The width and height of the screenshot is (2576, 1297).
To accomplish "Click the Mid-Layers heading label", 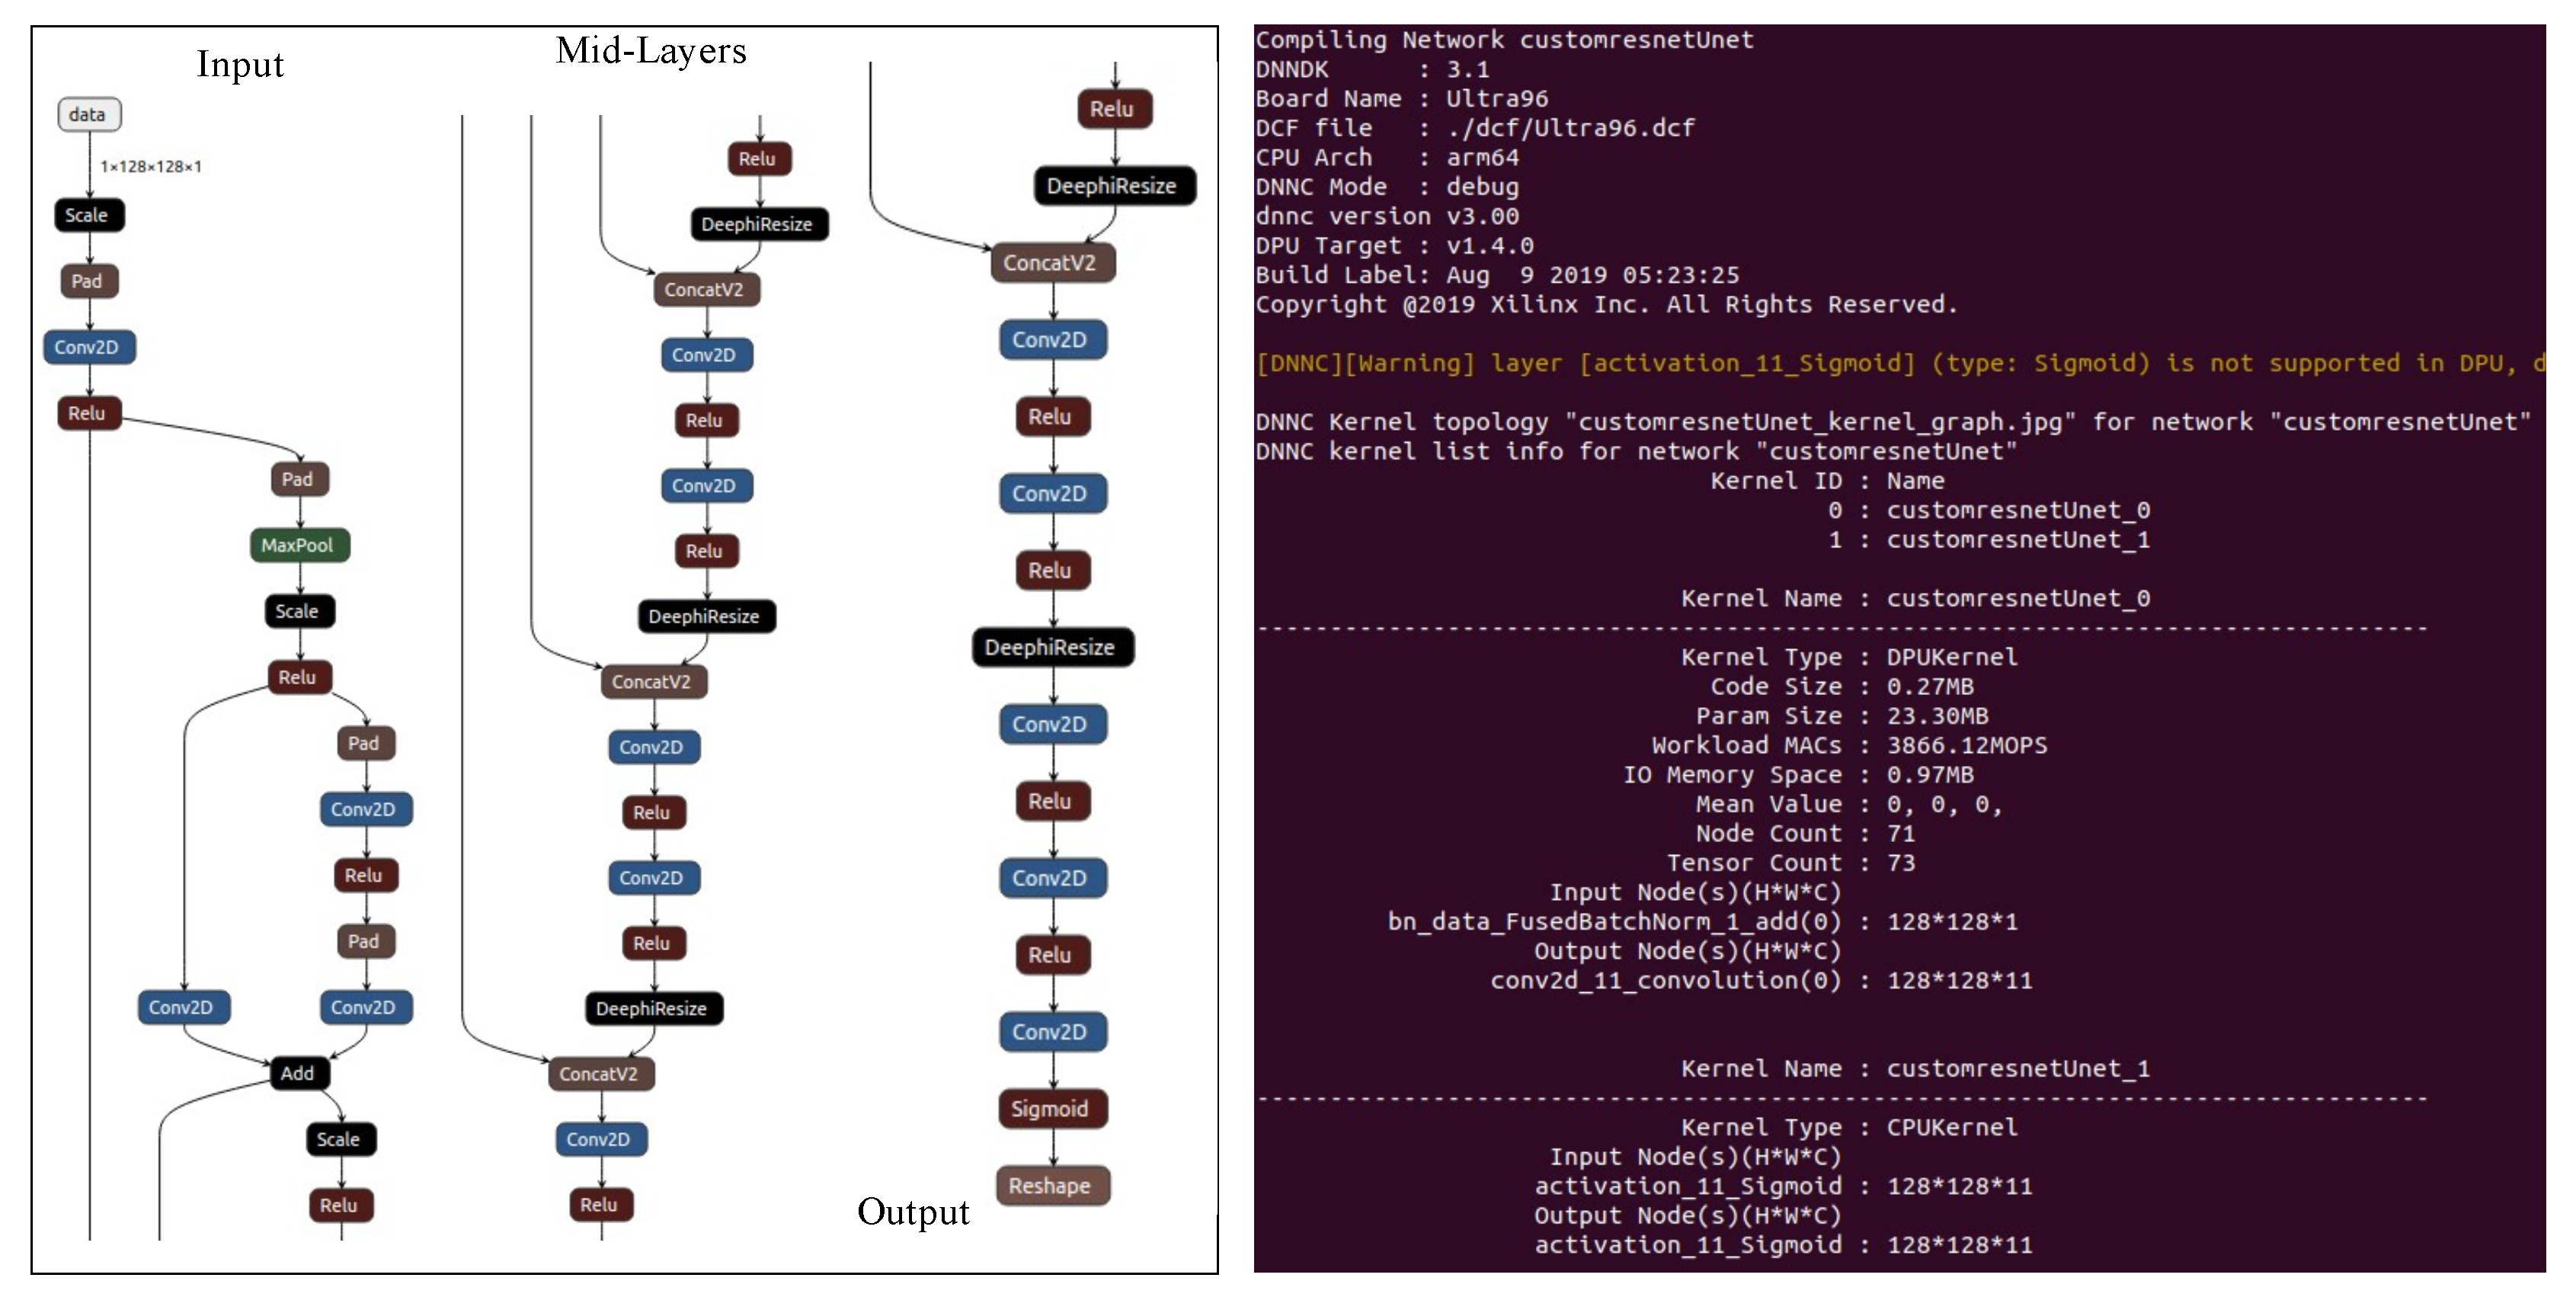I will pyautogui.click(x=651, y=50).
